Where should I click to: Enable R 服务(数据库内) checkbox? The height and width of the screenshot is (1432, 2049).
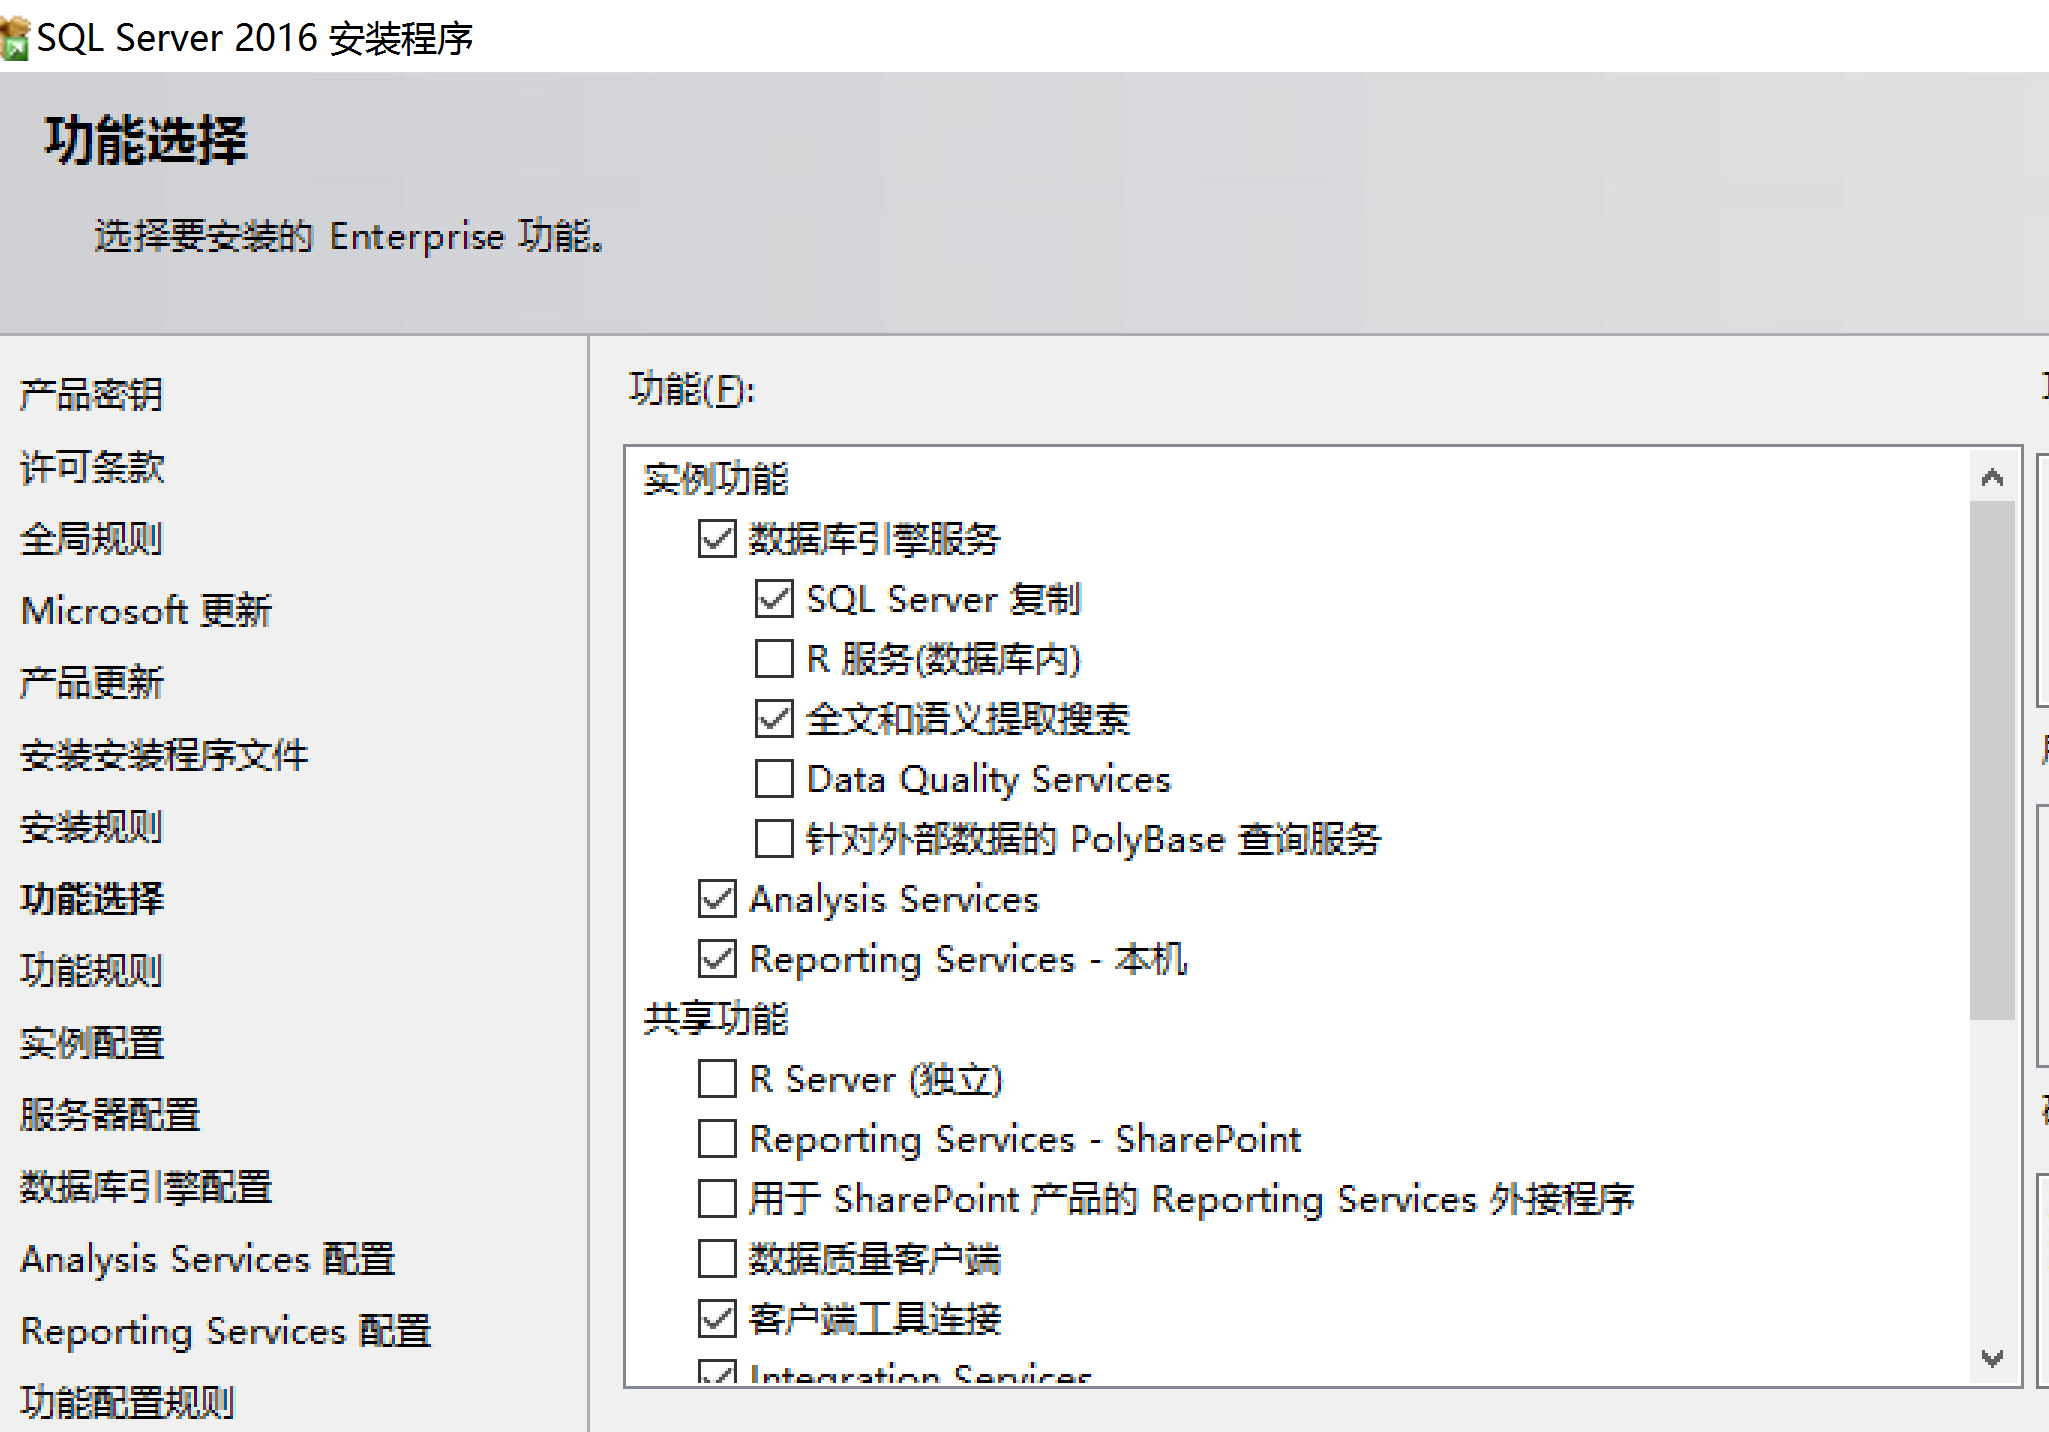coord(774,659)
